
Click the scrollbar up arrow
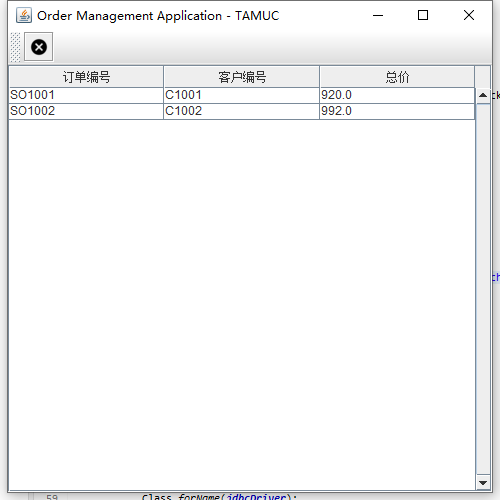pos(483,96)
